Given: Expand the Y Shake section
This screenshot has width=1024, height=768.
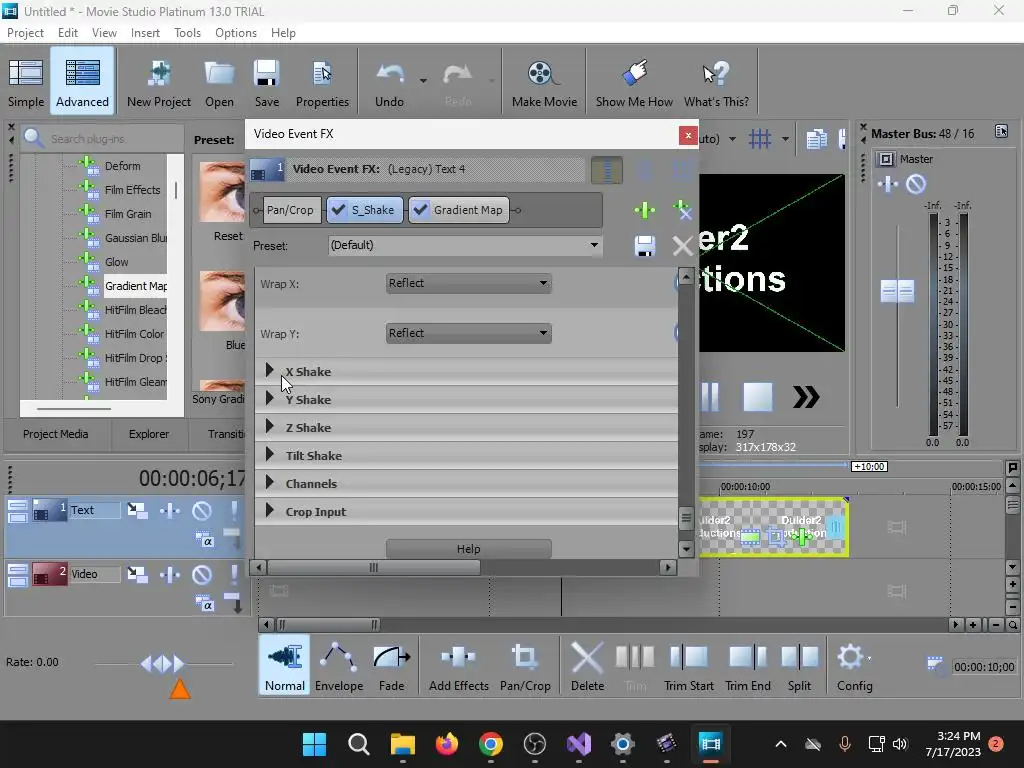Looking at the screenshot, I should (270, 398).
